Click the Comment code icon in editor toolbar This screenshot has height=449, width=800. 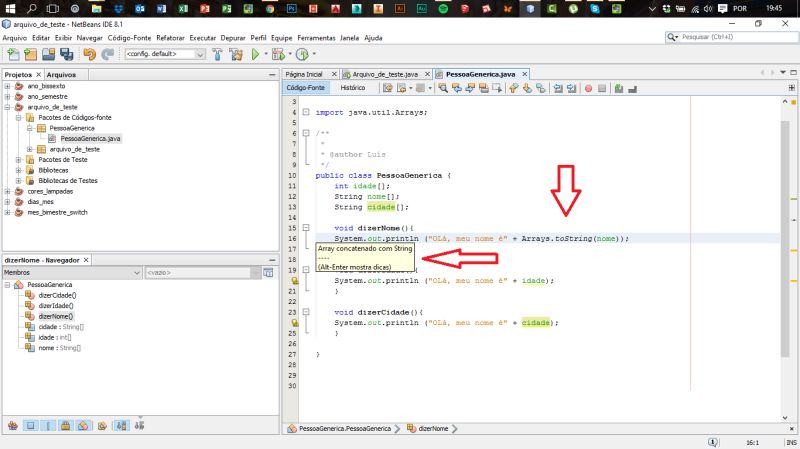point(619,88)
